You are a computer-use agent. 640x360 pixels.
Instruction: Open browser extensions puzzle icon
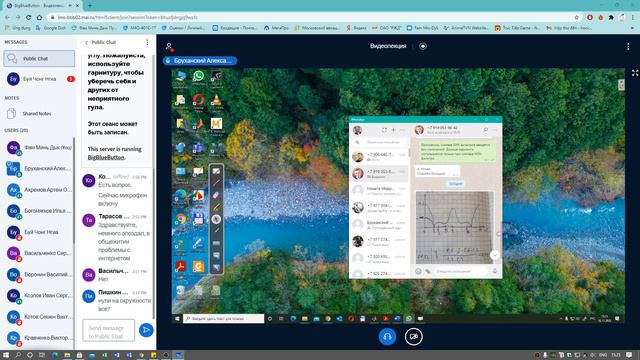[x=611, y=17]
